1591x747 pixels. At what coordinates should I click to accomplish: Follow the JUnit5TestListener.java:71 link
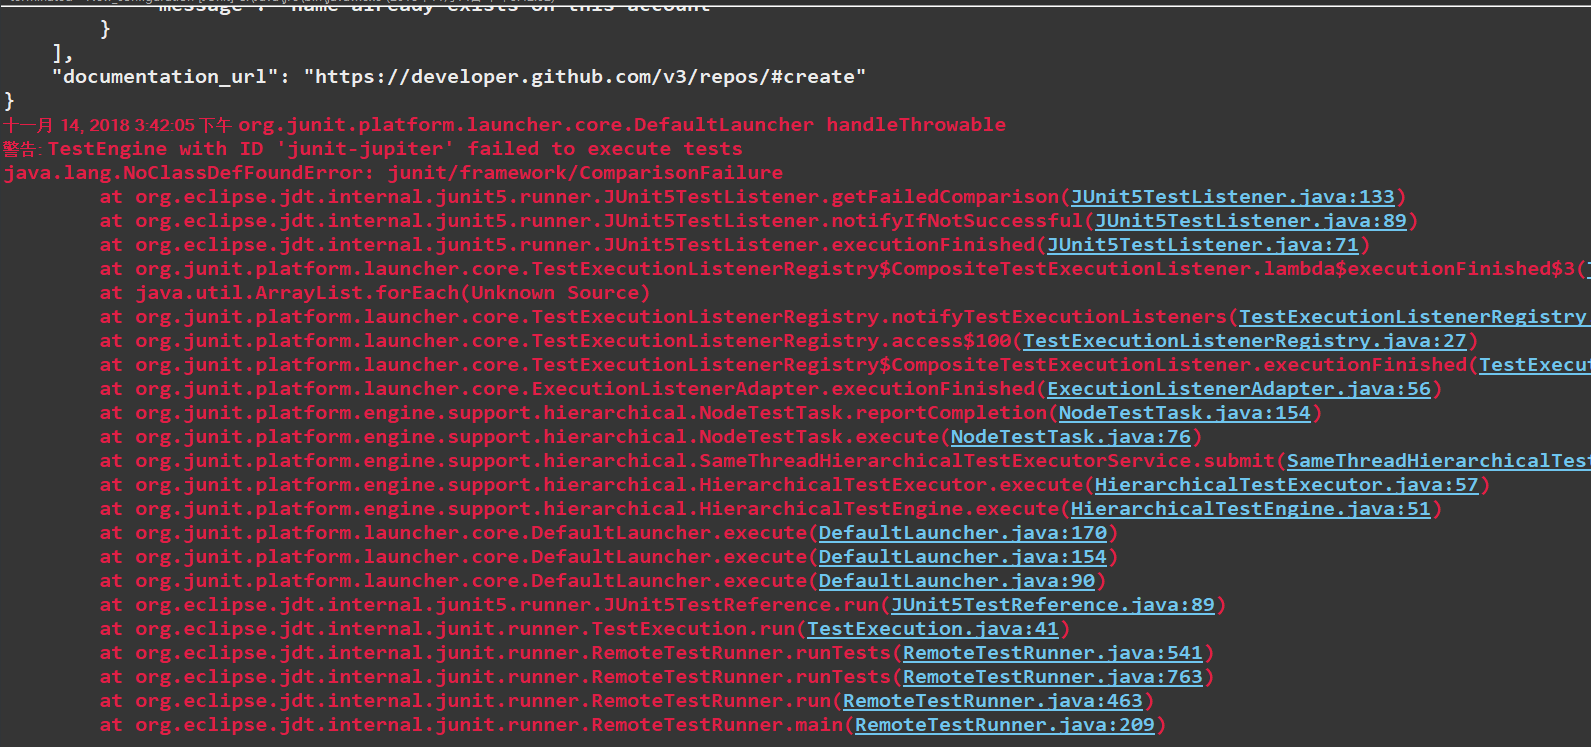[1202, 245]
